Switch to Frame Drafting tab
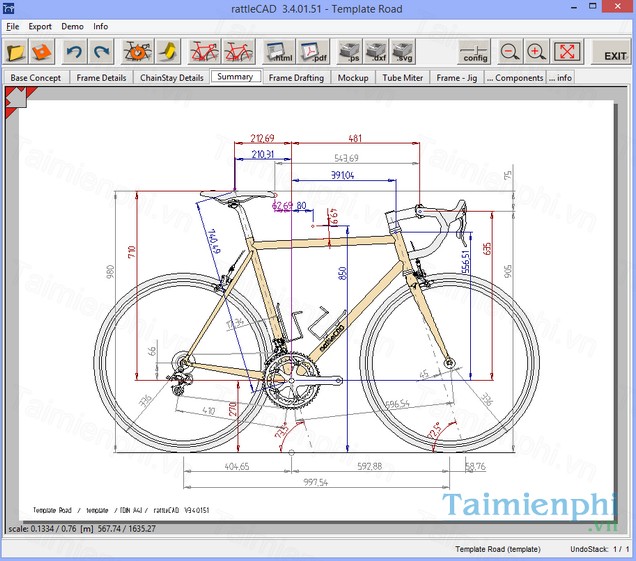Image resolution: width=636 pixels, height=561 pixels. coord(296,77)
